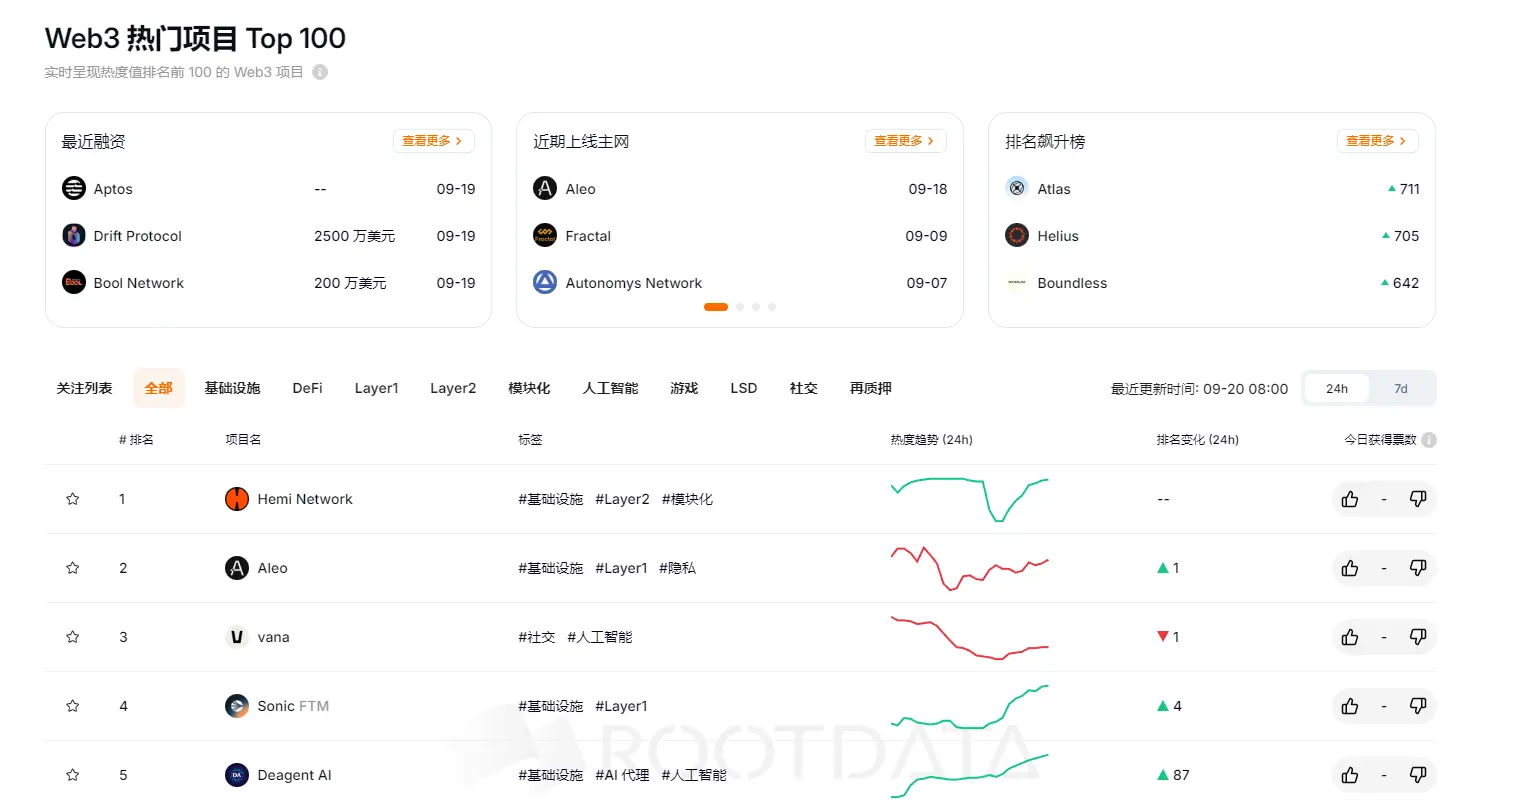Click the first carousel indicator dot

point(716,306)
